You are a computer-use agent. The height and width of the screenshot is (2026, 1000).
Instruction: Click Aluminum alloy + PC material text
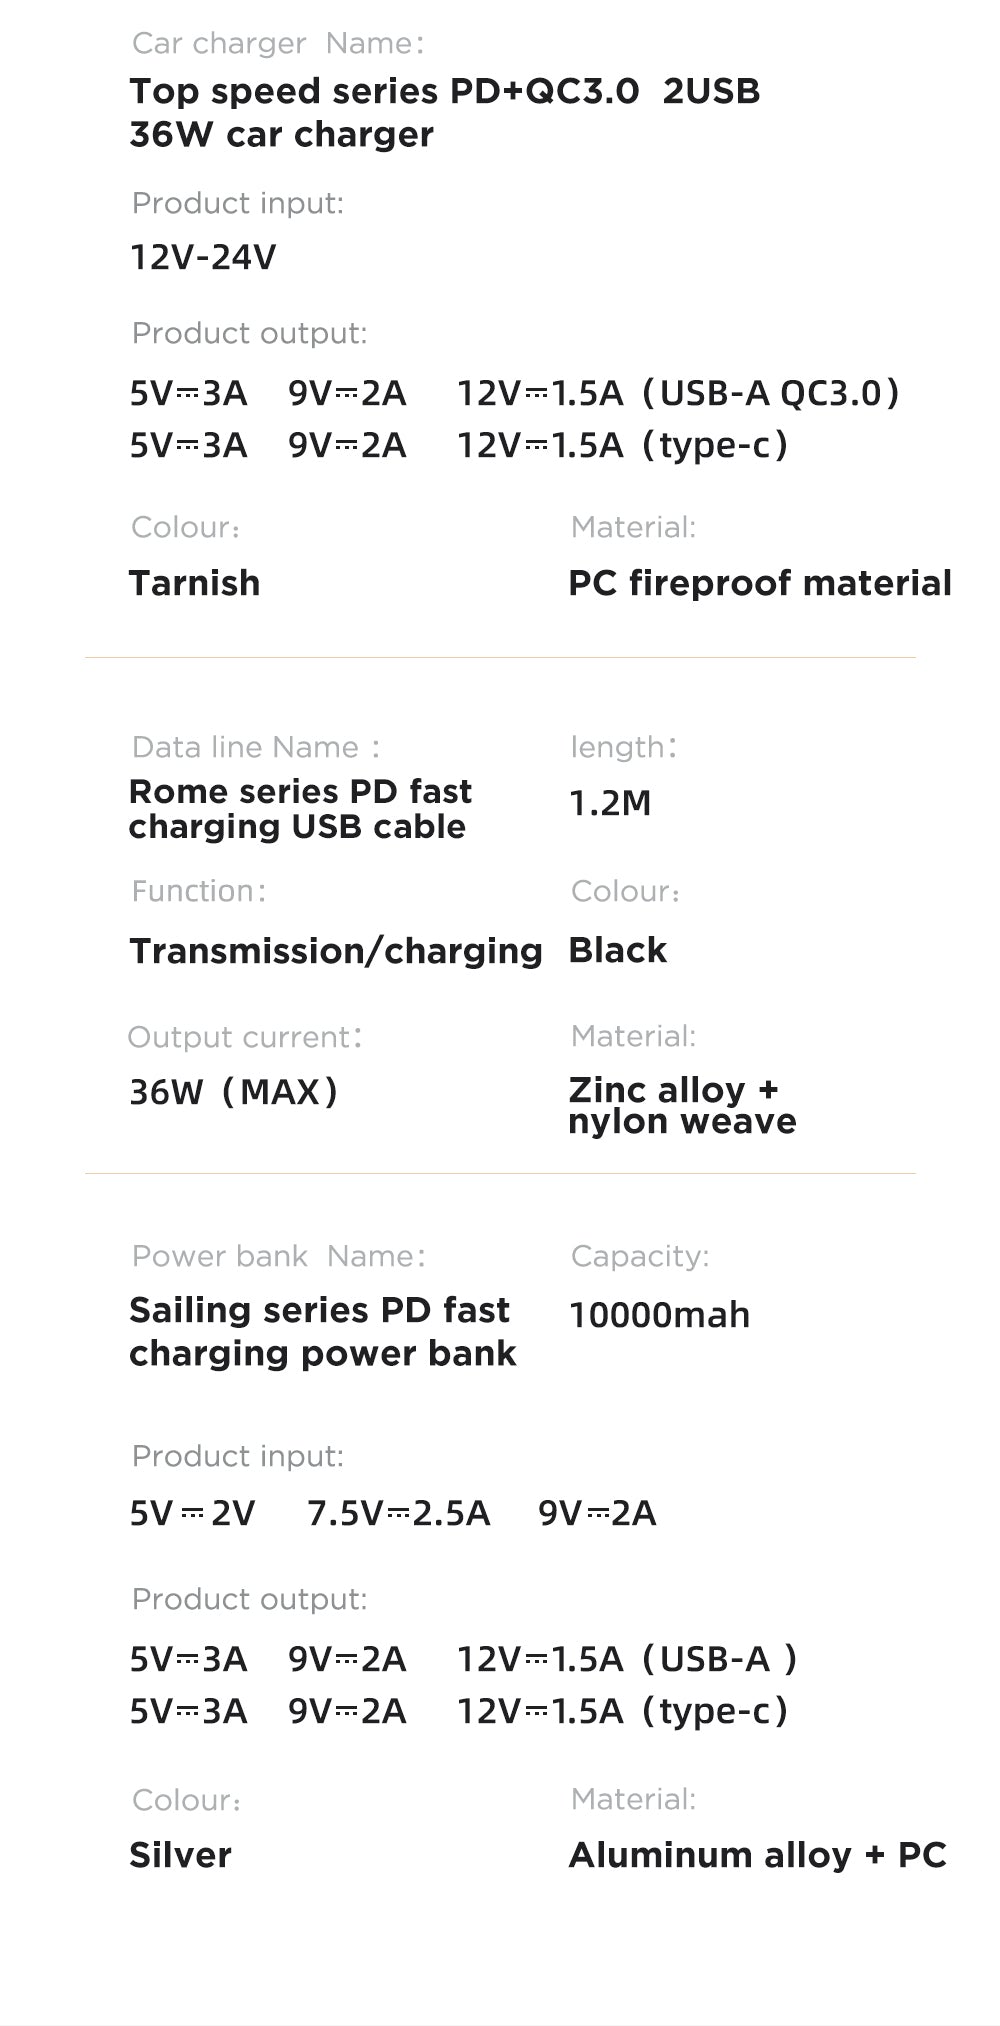click(757, 1855)
